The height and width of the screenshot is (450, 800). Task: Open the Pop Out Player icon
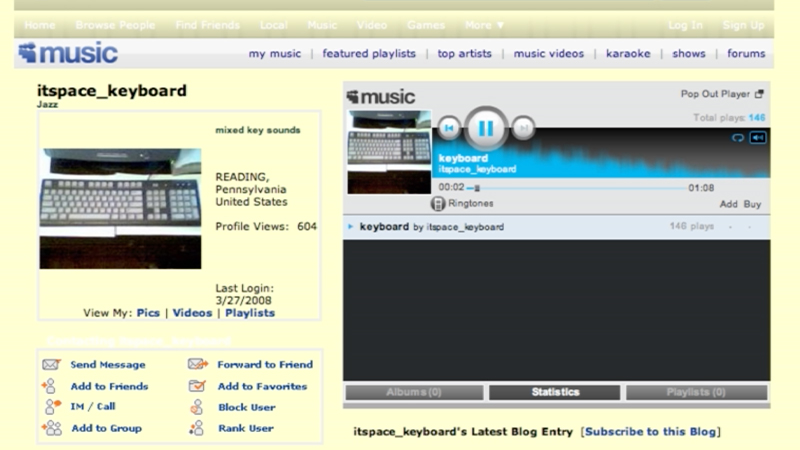759,94
